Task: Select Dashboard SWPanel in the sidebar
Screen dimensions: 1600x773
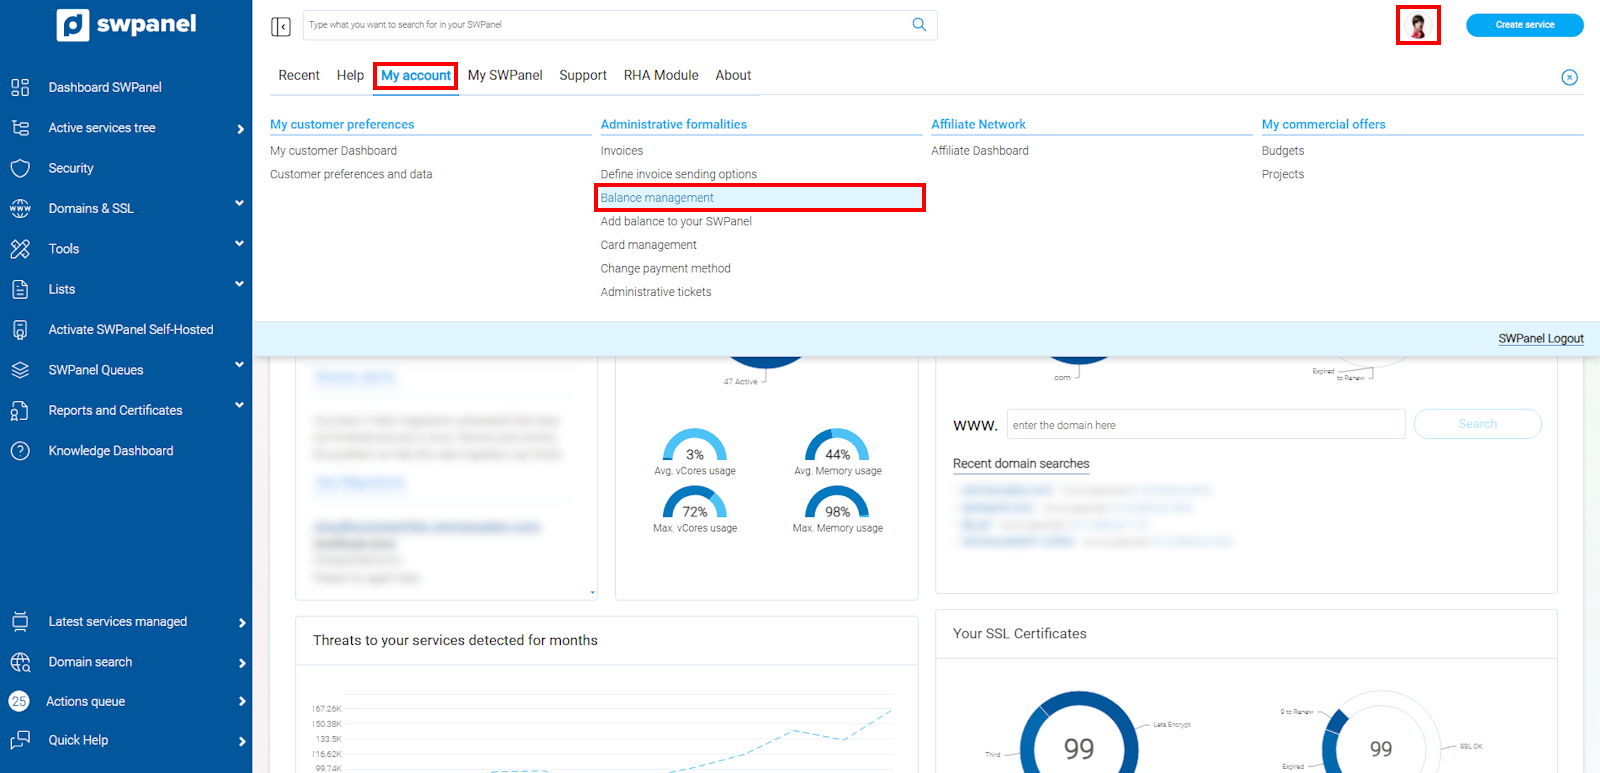Action: pyautogui.click(x=105, y=87)
